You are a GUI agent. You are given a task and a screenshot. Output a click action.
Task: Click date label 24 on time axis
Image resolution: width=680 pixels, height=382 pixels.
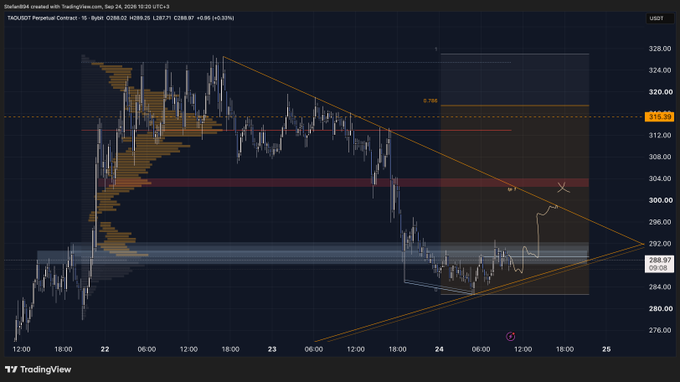click(x=439, y=349)
